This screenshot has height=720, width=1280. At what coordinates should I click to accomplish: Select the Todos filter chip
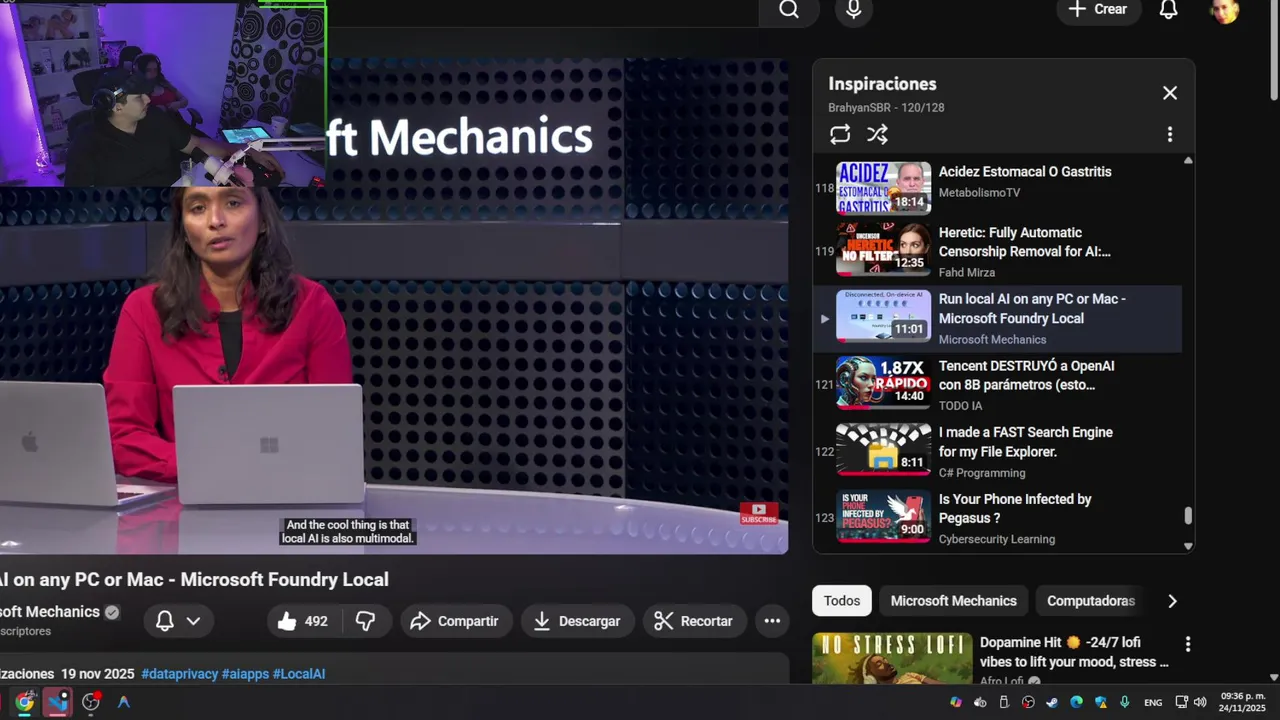point(842,601)
